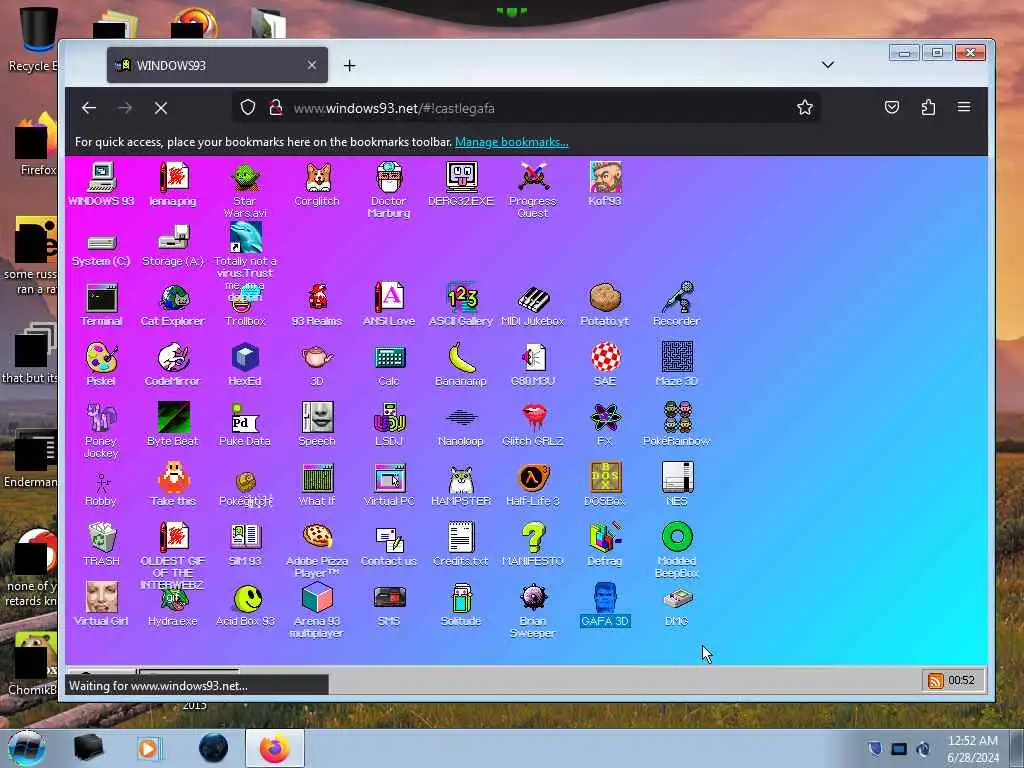Open Adobe Pizza Player
Image resolution: width=1024 pixels, height=768 pixels.
[x=317, y=550]
